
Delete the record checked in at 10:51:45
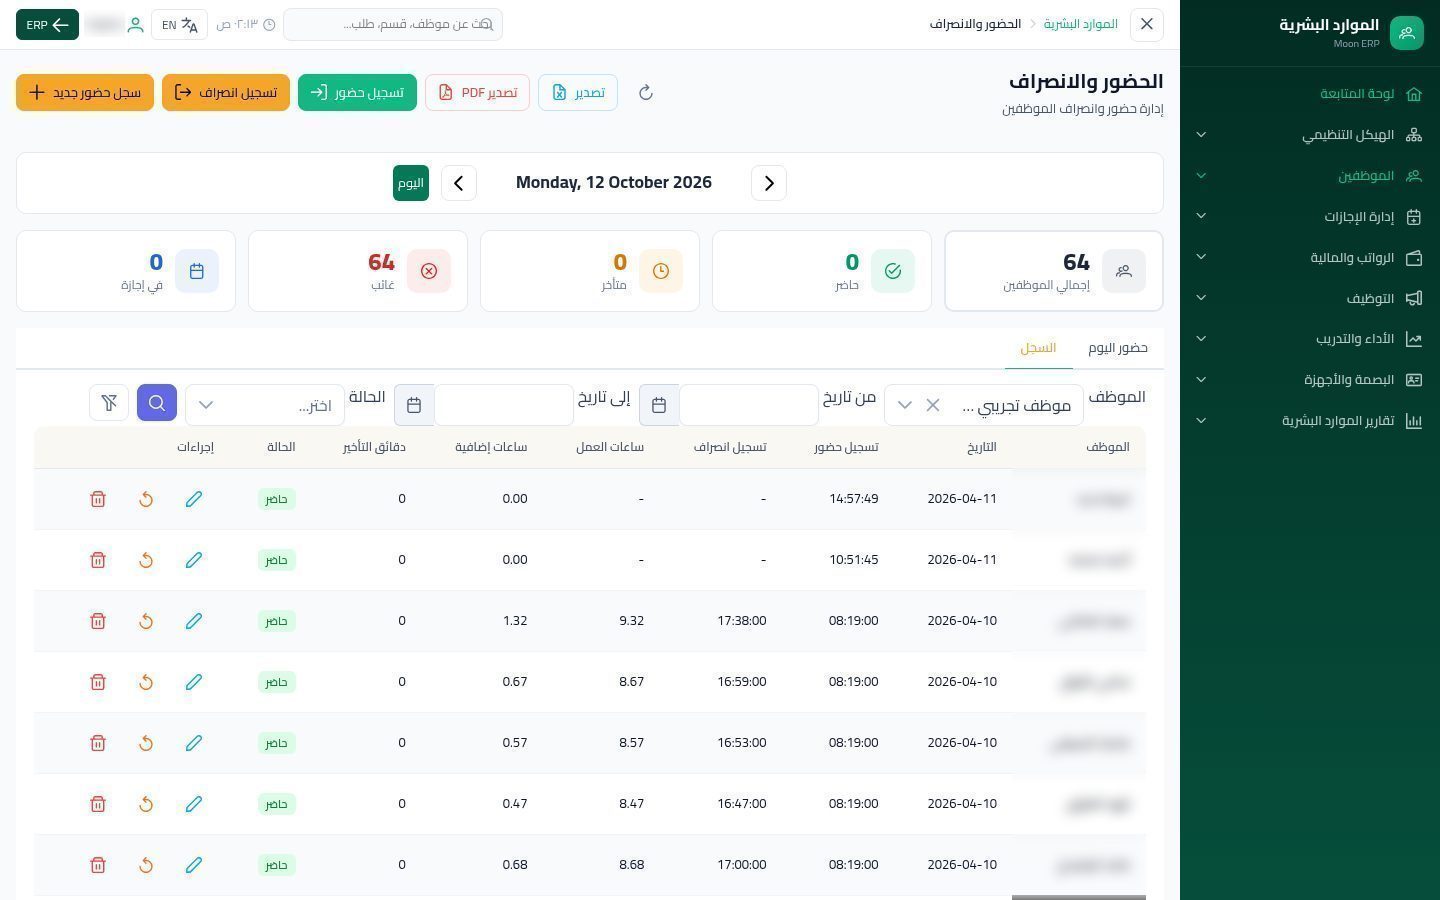click(98, 560)
